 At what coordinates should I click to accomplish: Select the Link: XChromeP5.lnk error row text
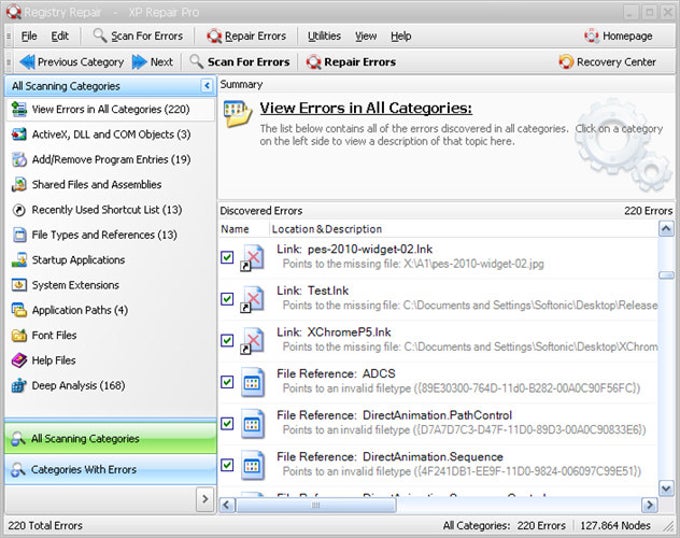tap(334, 332)
